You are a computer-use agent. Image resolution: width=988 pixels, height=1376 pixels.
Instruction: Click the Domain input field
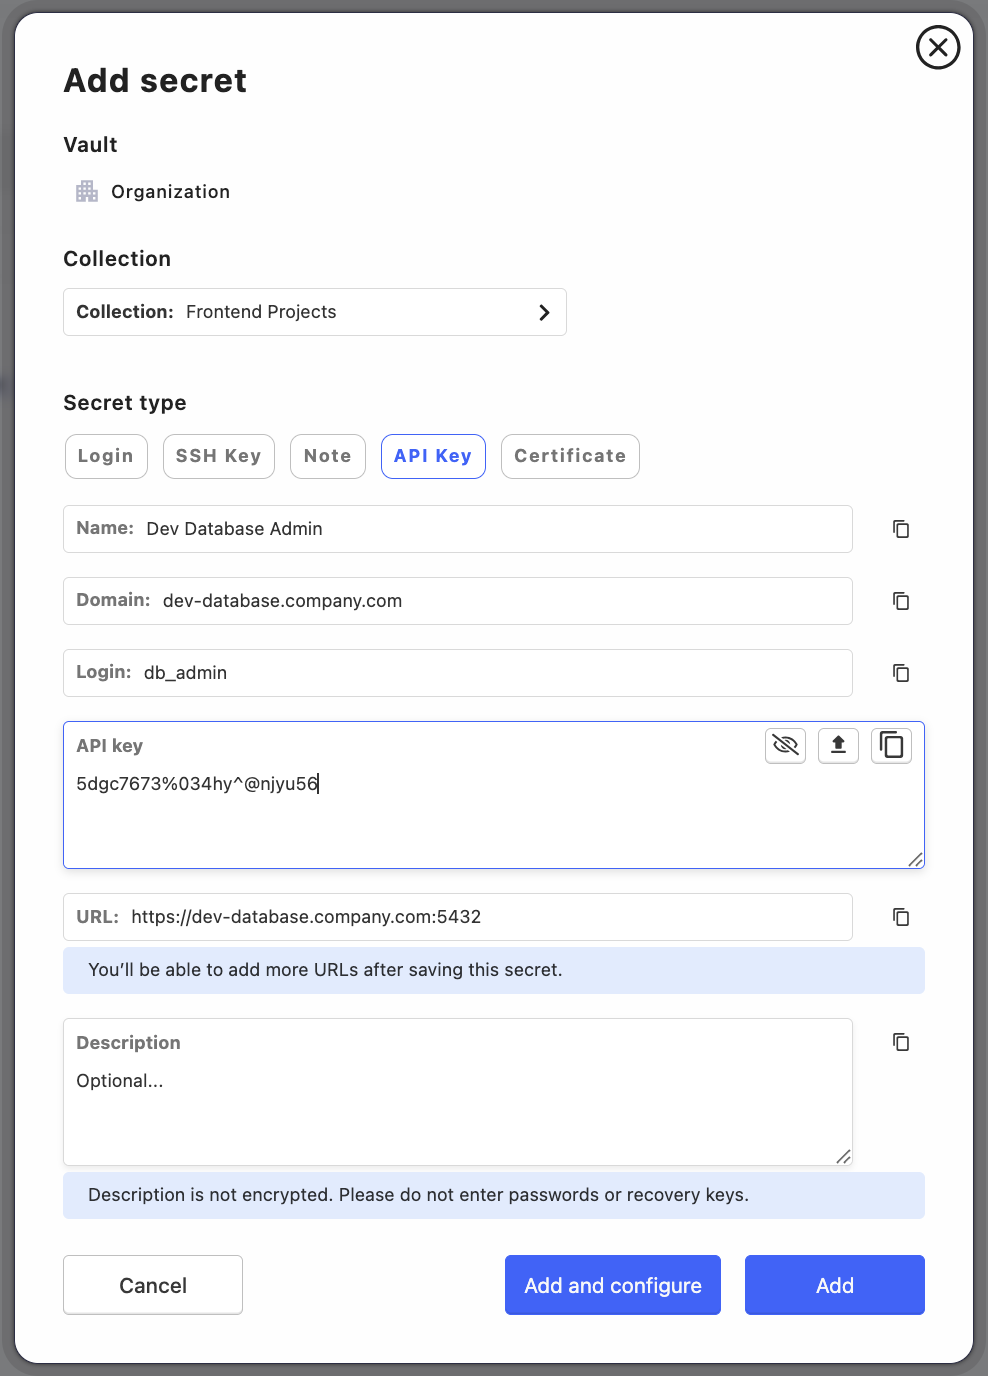[458, 601]
